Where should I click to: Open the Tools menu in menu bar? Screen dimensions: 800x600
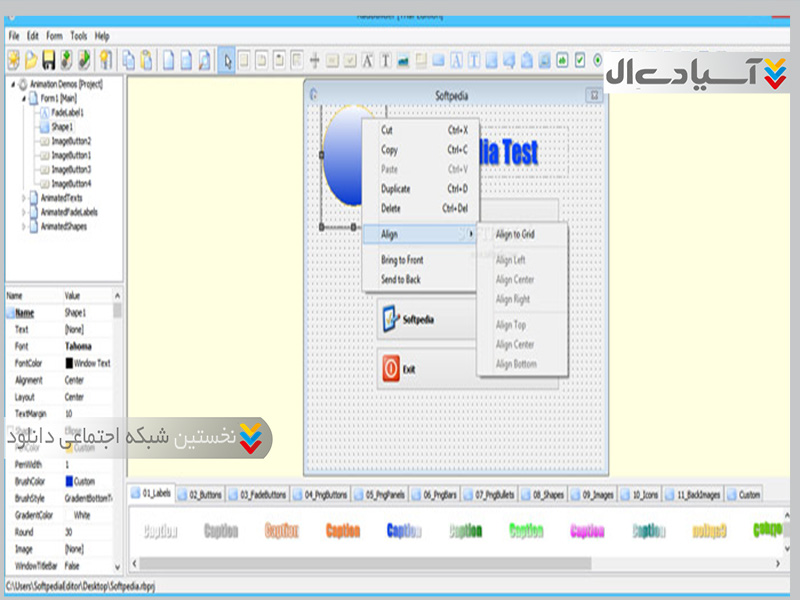click(78, 36)
